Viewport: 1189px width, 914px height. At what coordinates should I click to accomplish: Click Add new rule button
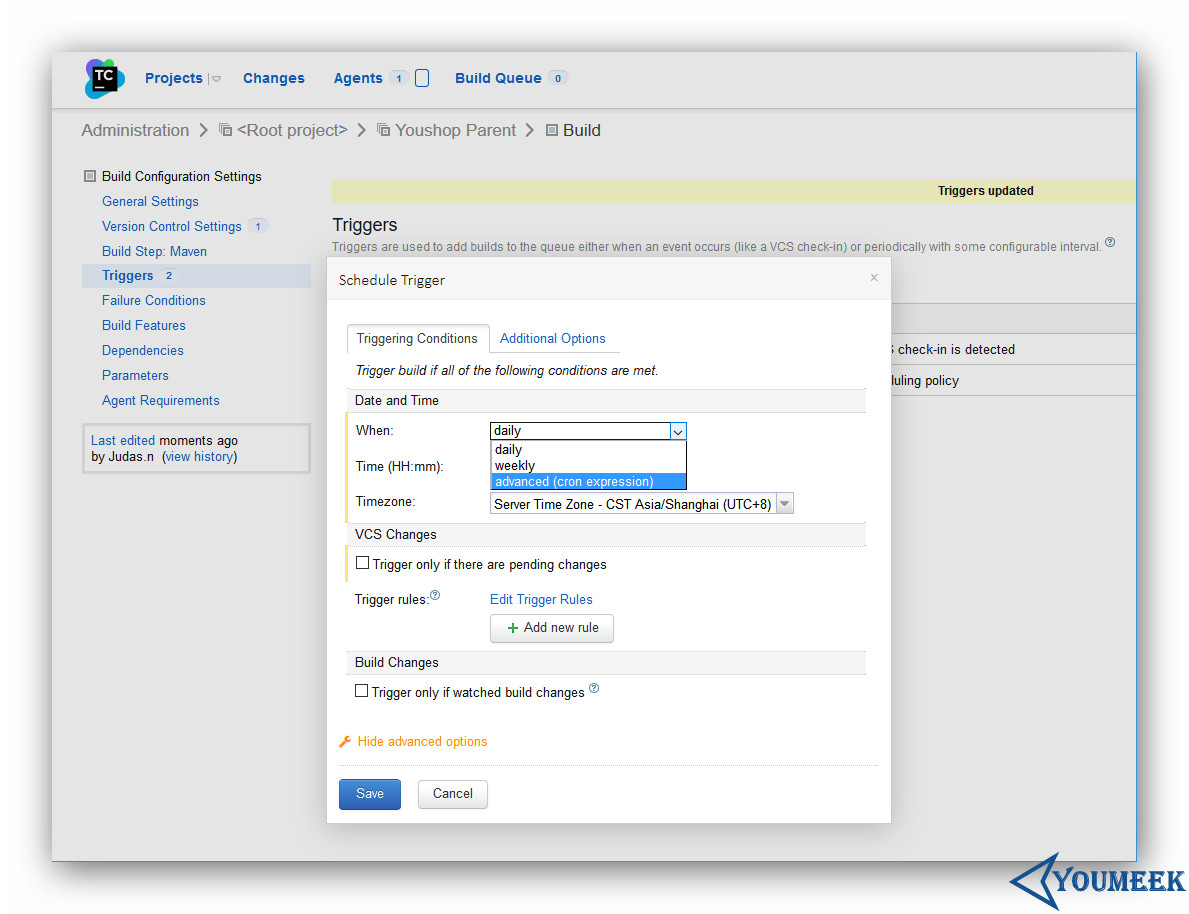pos(552,628)
